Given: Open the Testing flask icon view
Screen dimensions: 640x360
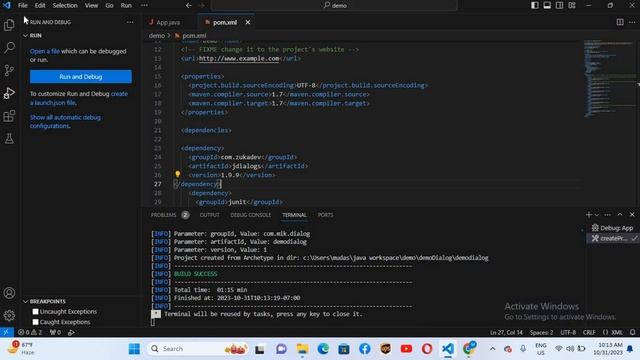Looking at the screenshot, I should [x=9, y=138].
